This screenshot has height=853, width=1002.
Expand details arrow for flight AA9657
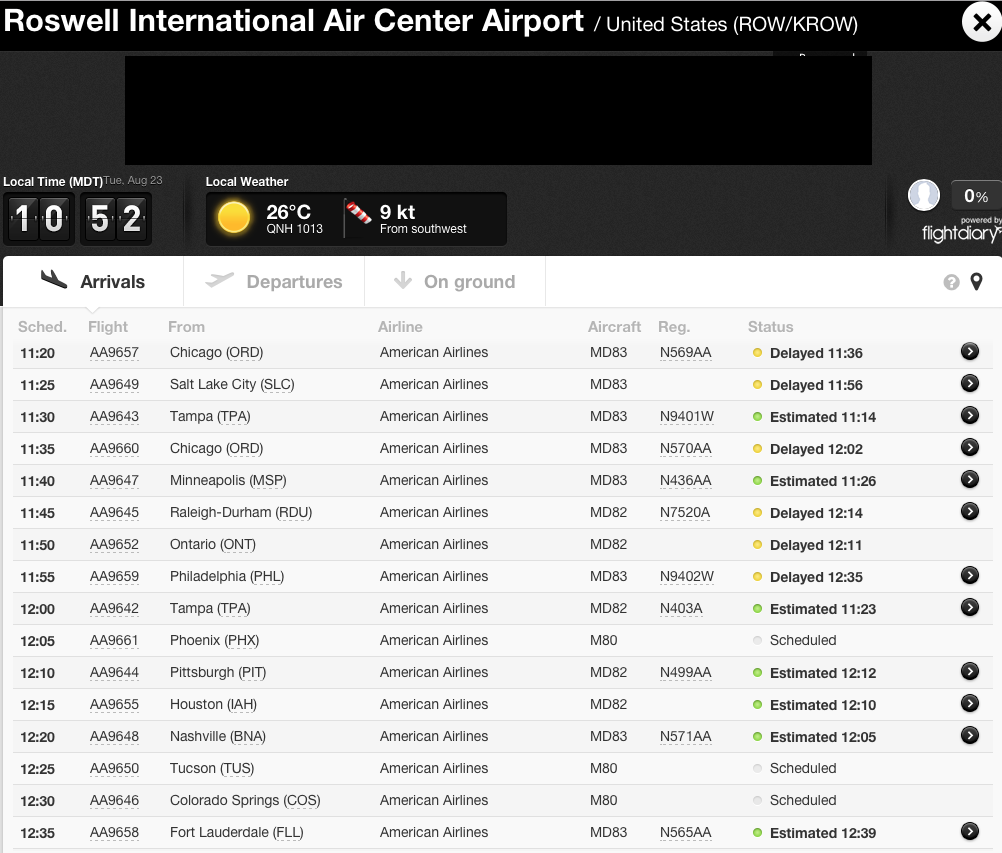click(969, 351)
